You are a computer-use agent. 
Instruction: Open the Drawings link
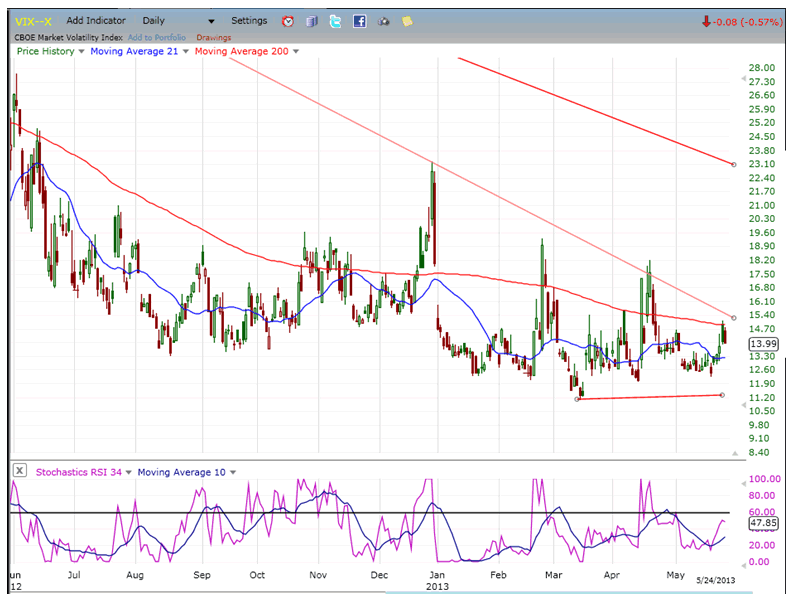(x=213, y=37)
